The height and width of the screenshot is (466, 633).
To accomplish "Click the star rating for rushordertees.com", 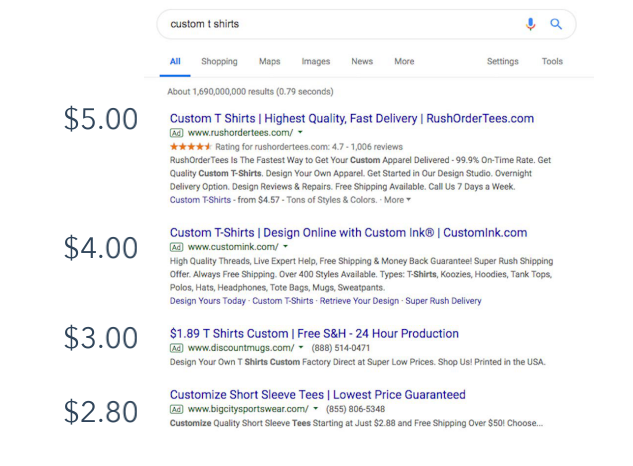I will (x=191, y=147).
